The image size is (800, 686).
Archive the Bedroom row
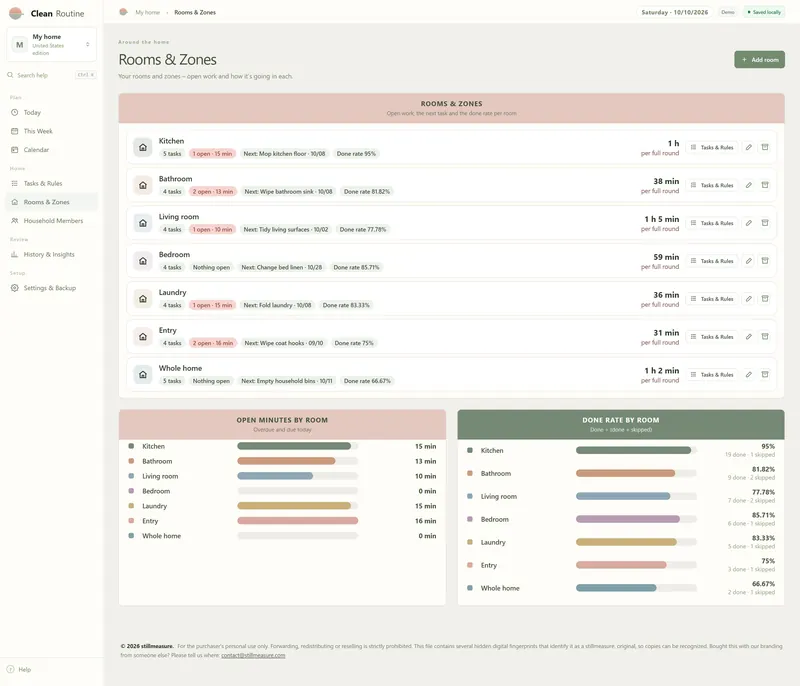(x=765, y=261)
